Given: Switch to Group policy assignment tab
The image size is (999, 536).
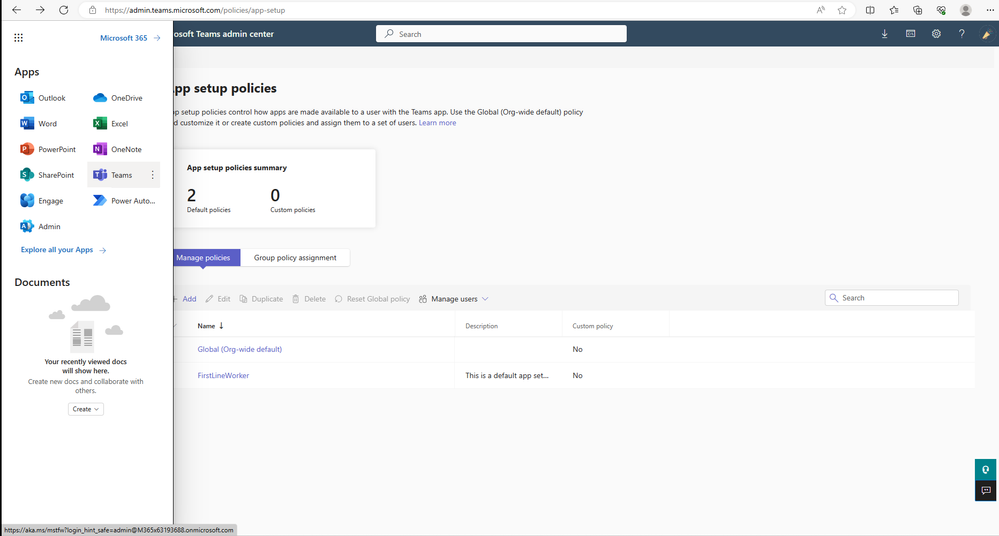Looking at the screenshot, I should point(295,257).
